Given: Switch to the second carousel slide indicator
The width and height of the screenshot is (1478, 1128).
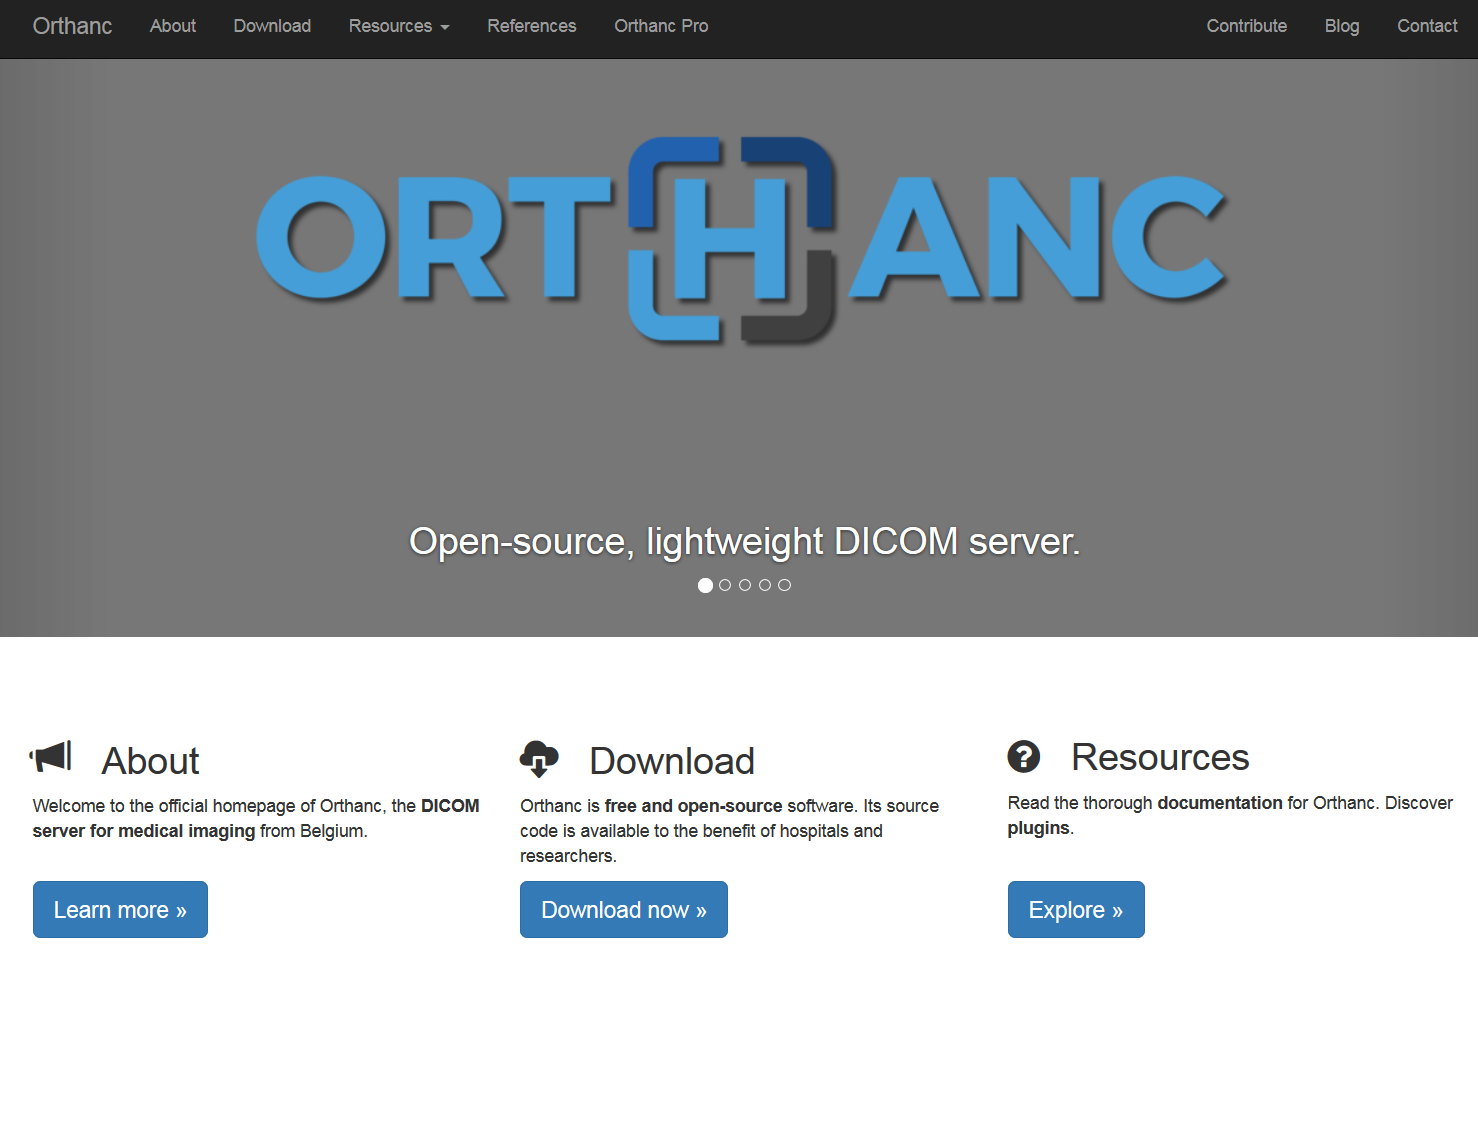Looking at the screenshot, I should point(725,585).
